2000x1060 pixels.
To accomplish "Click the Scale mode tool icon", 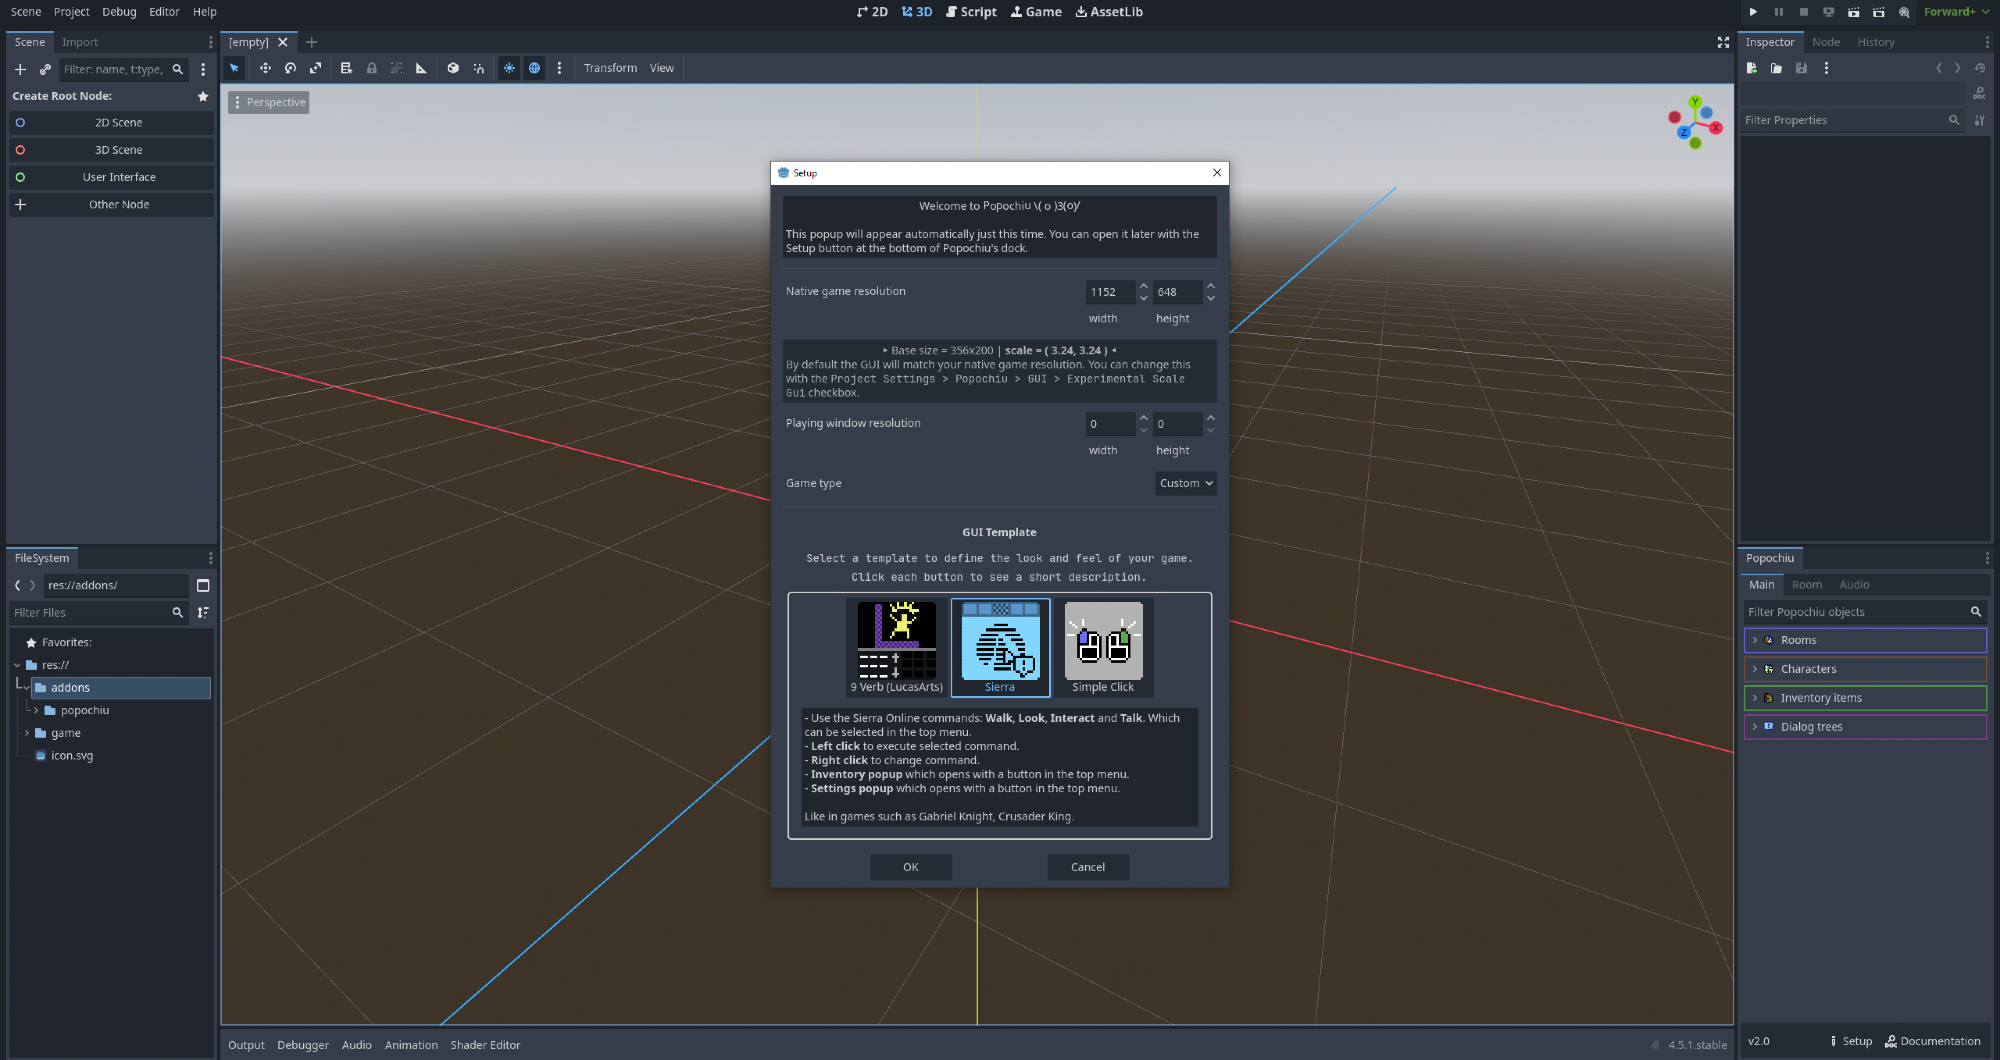I will (x=315, y=68).
